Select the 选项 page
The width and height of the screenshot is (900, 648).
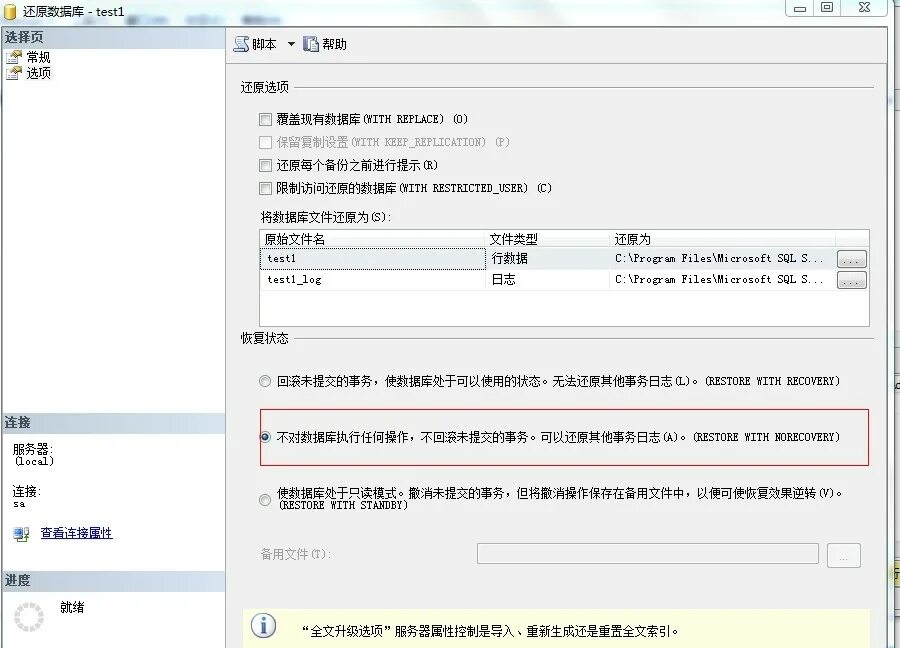tap(38, 73)
